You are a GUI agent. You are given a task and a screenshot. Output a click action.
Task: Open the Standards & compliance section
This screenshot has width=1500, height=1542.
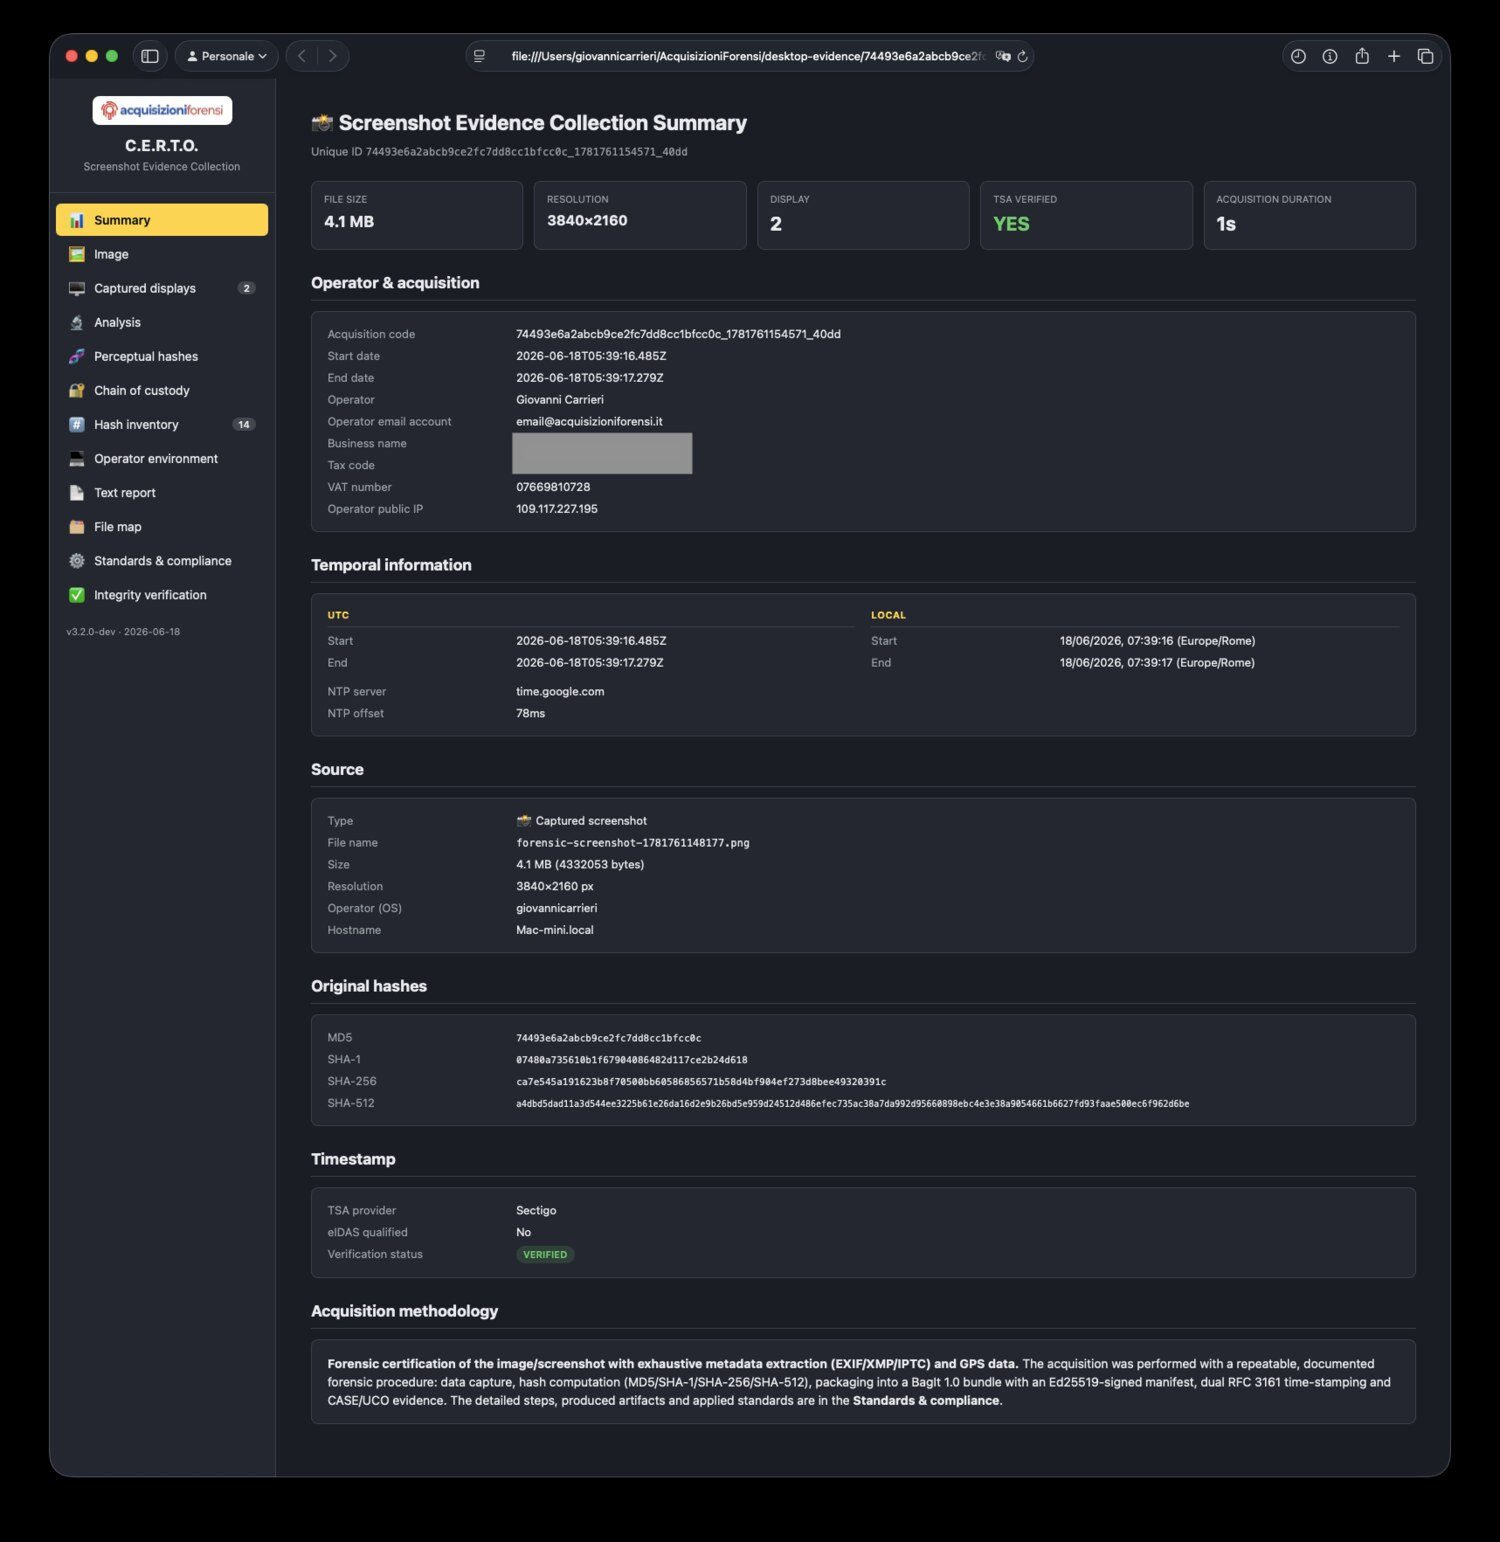click(x=162, y=561)
